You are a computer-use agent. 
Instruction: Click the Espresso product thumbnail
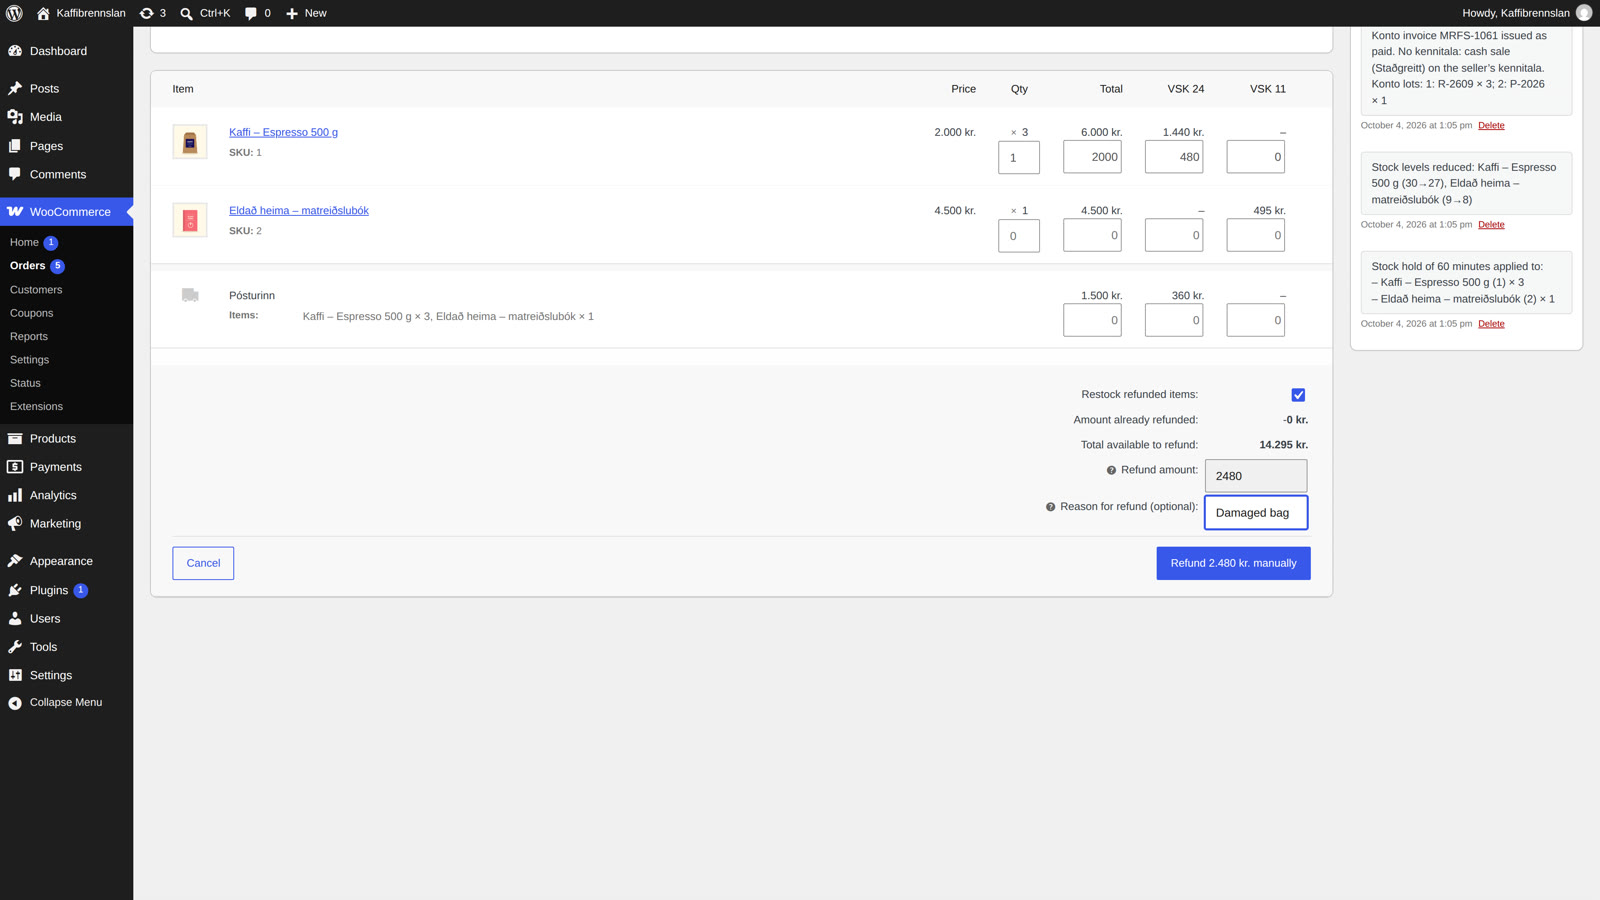tap(190, 142)
